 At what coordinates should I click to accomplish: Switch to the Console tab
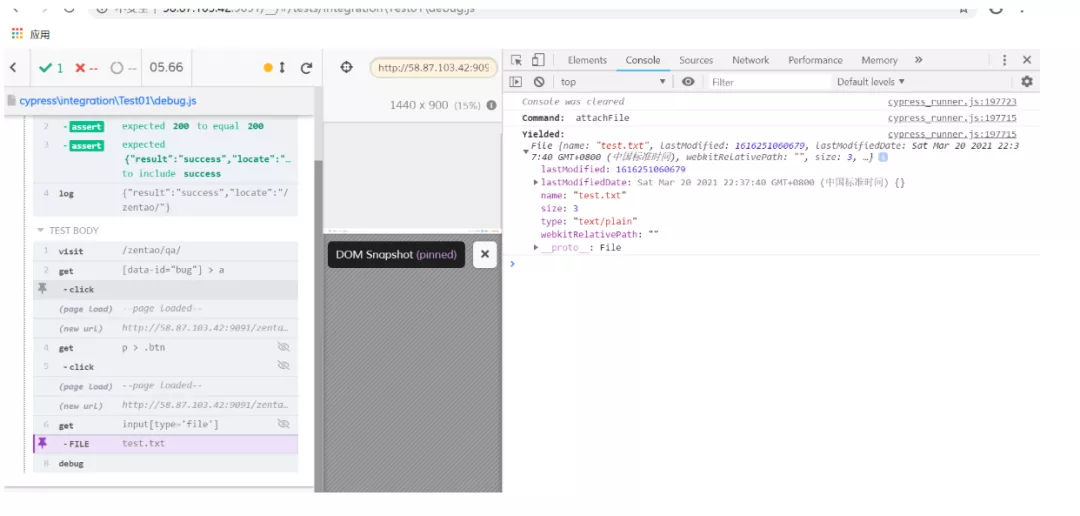[643, 60]
